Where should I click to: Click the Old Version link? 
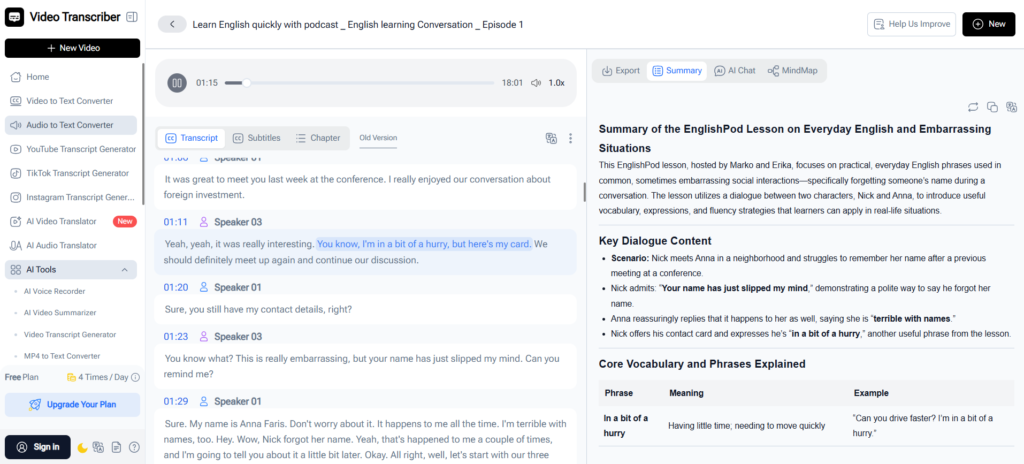(378, 138)
